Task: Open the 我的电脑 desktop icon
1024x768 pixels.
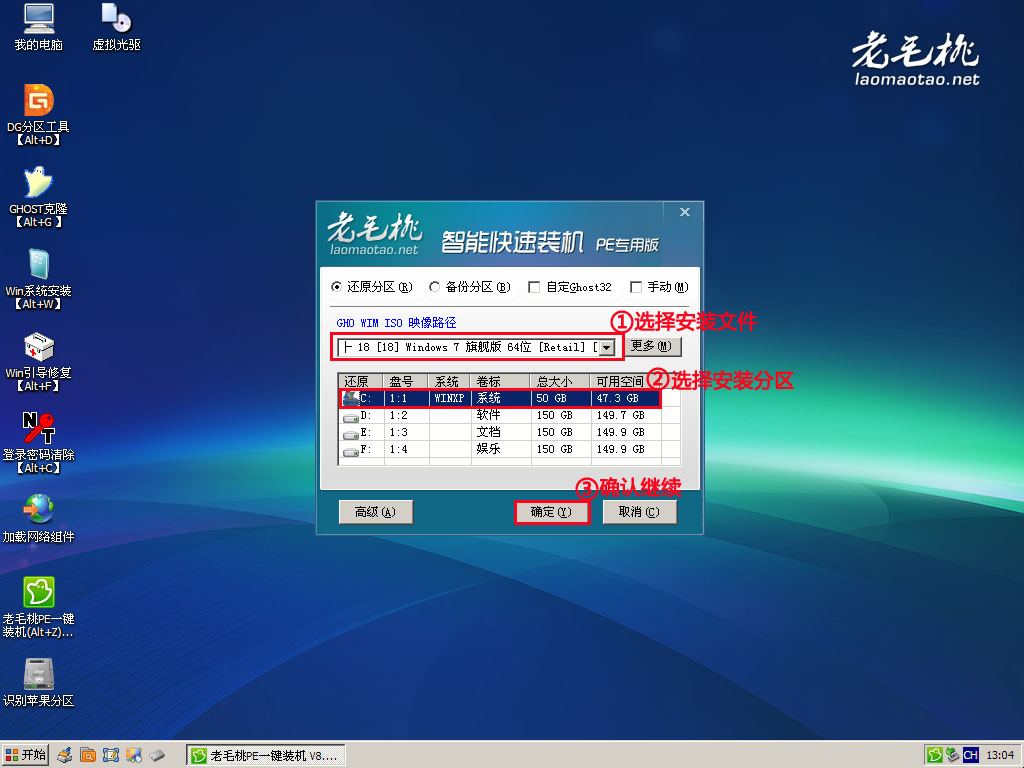Action: (x=39, y=27)
